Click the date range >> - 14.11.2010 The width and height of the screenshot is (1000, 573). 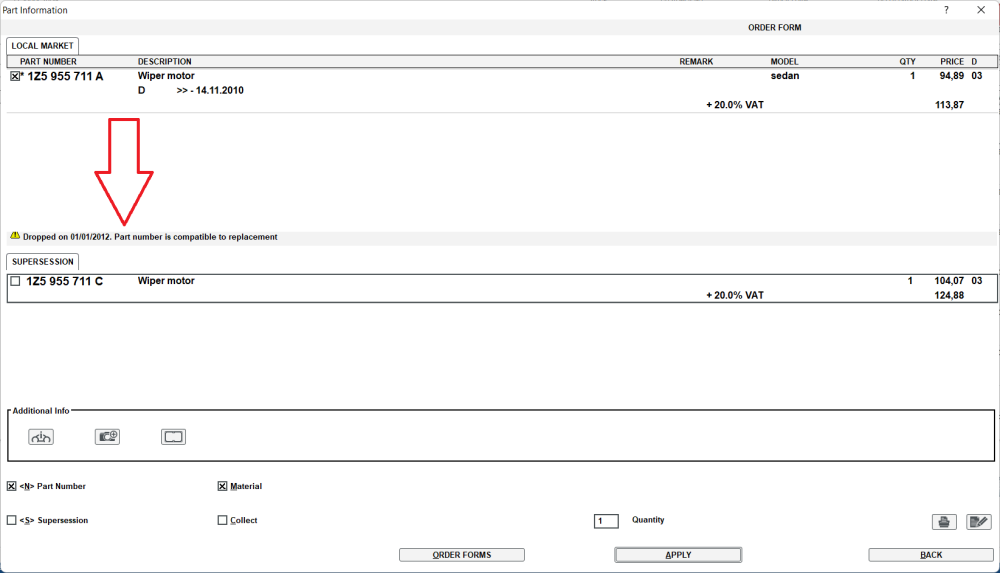point(210,91)
